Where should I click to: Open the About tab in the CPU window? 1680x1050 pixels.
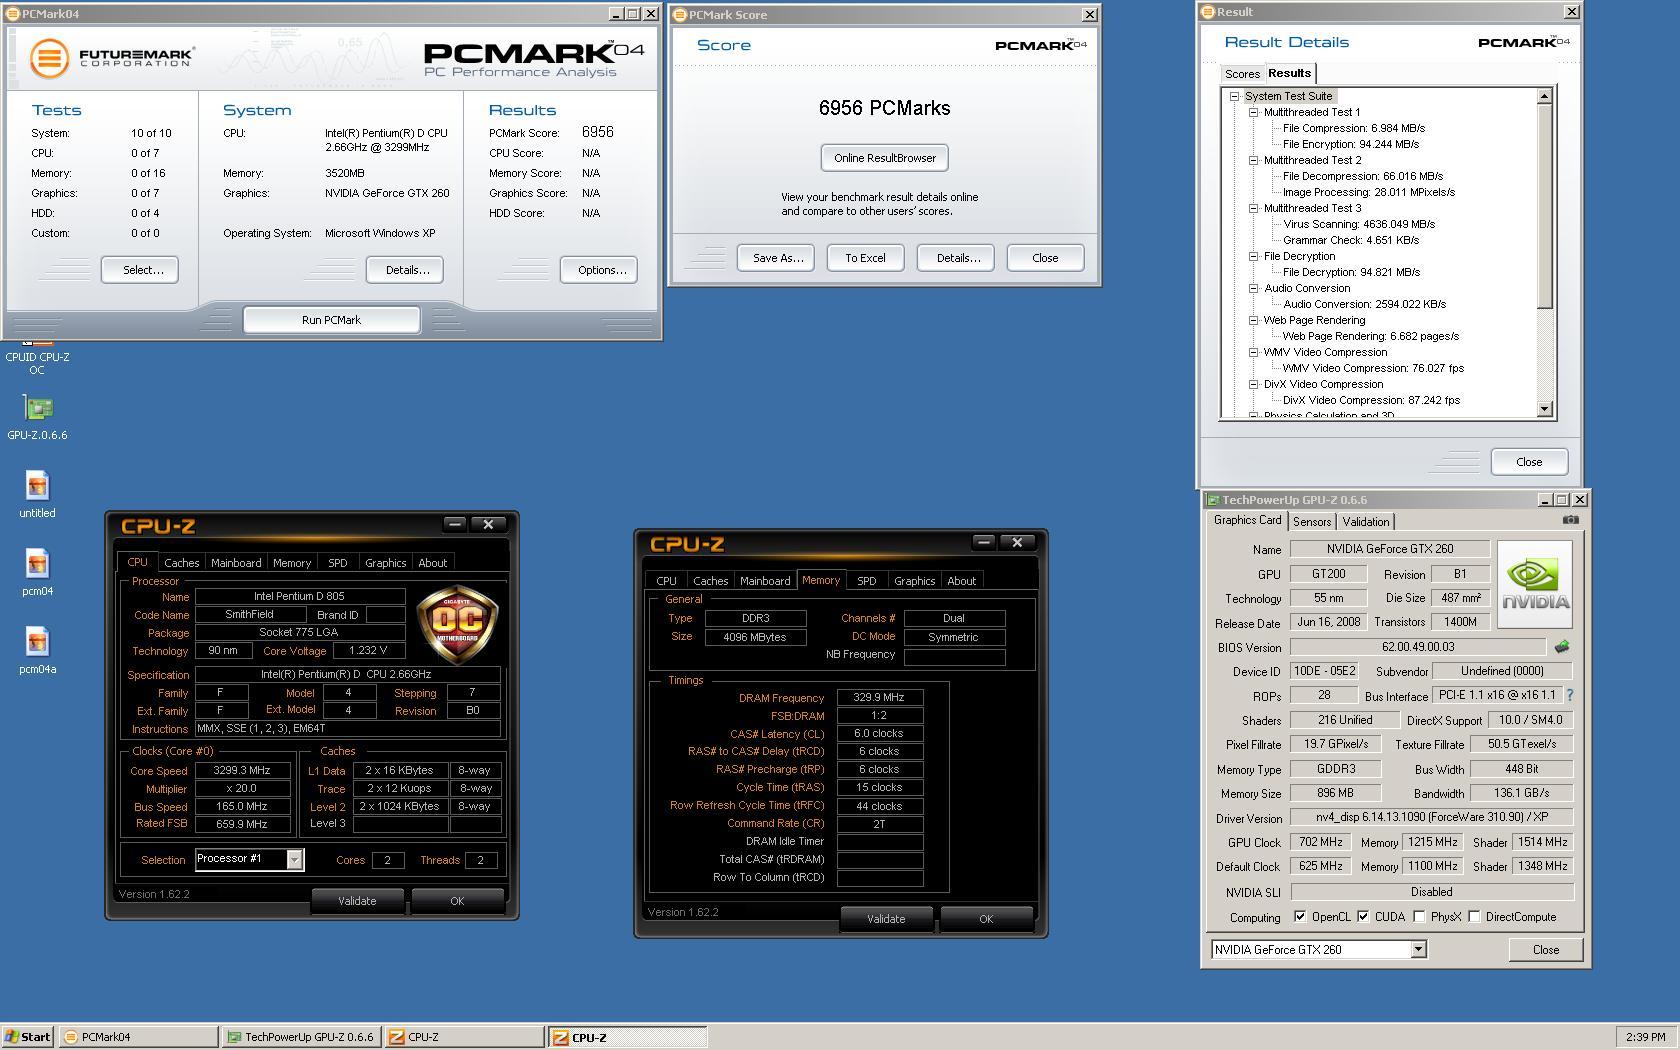point(432,563)
